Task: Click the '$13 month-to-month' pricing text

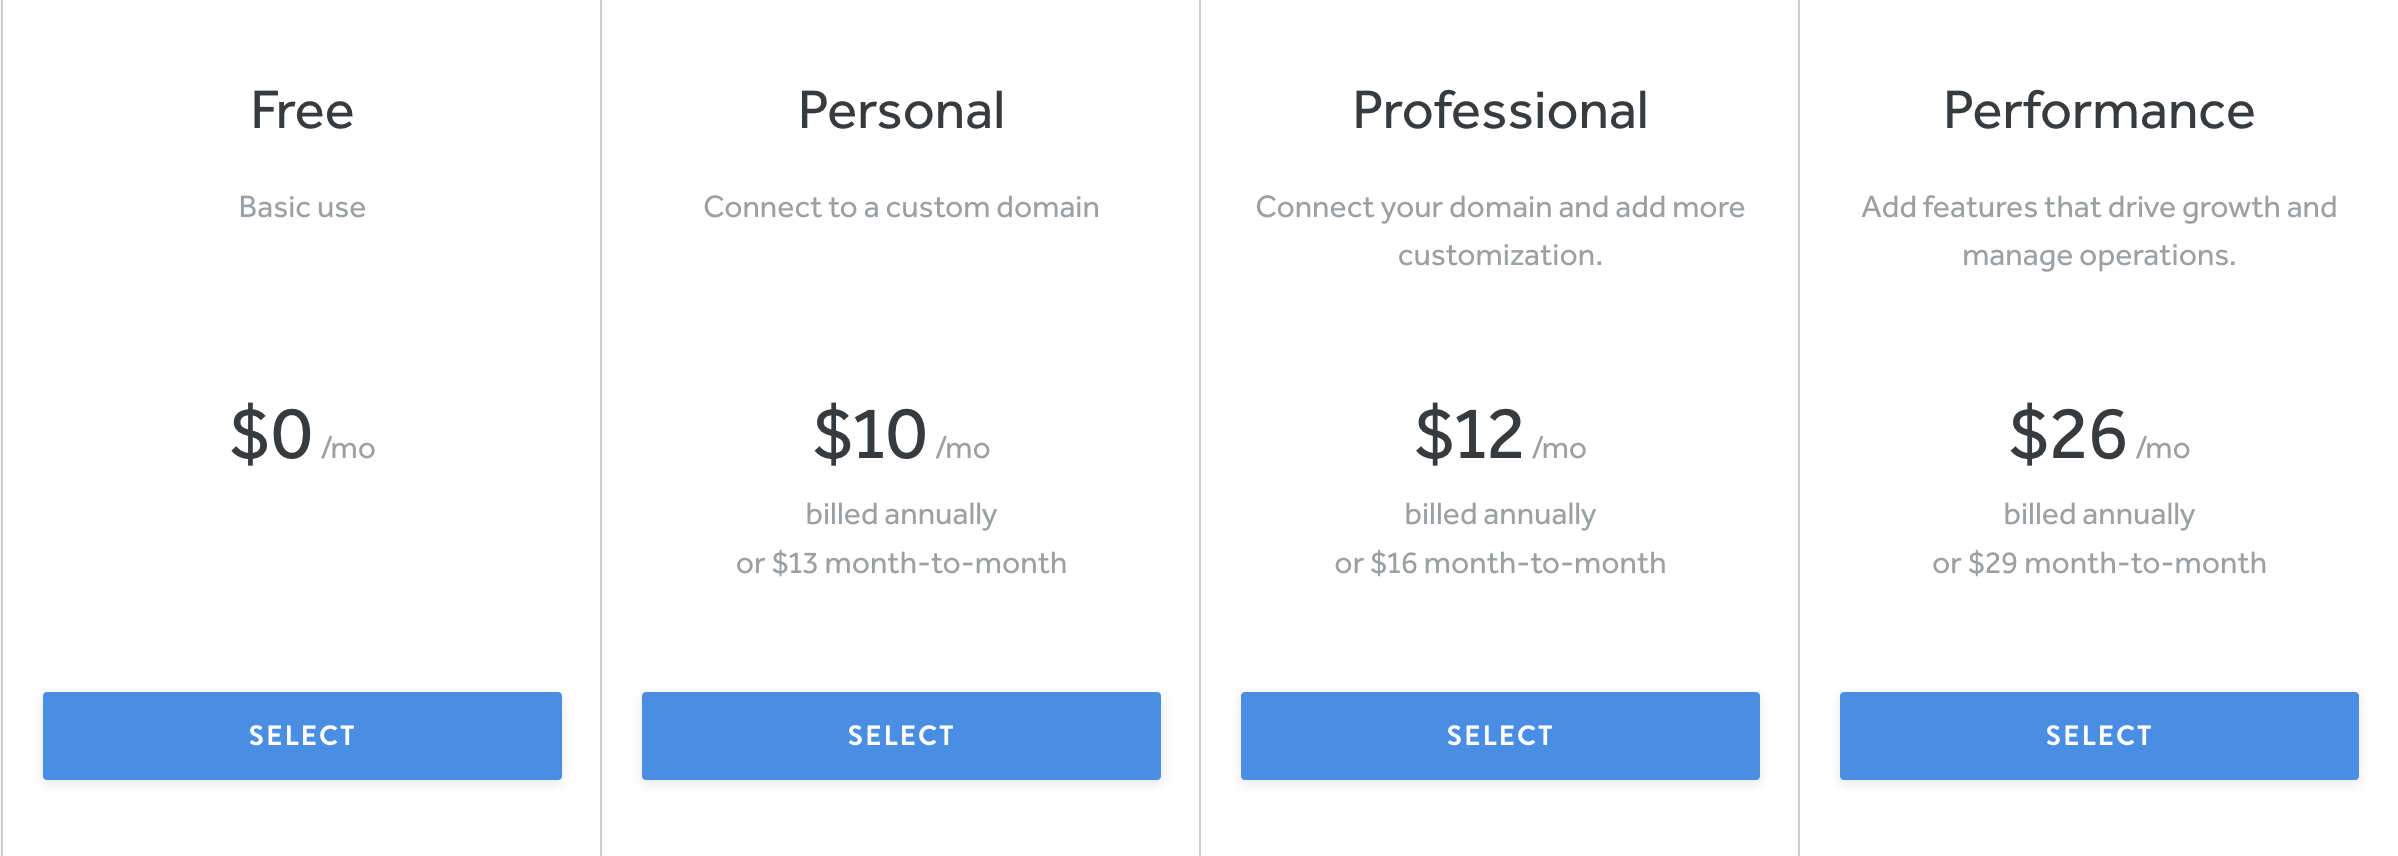Action: [901, 563]
